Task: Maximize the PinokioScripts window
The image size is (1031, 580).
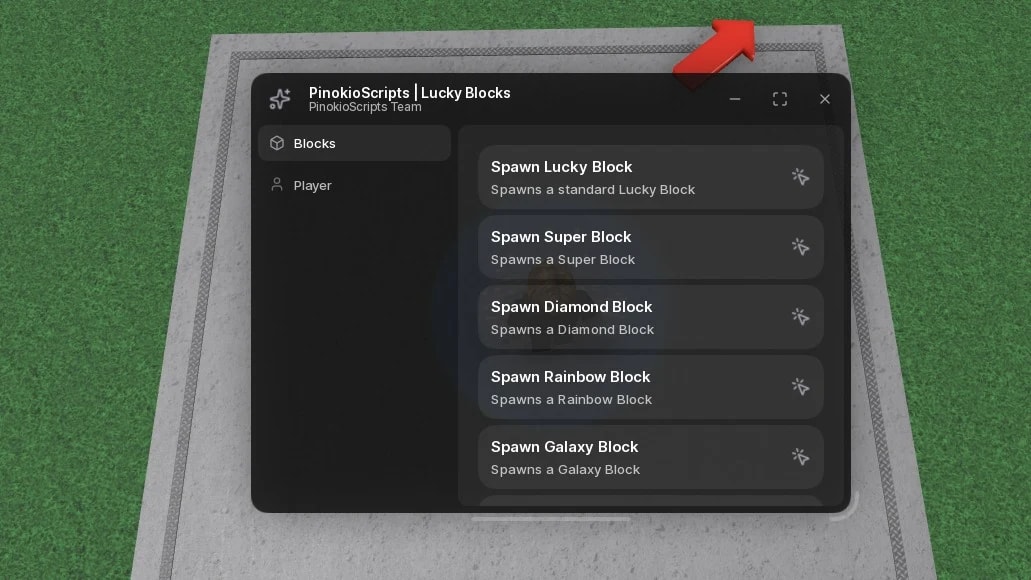Action: [780, 99]
